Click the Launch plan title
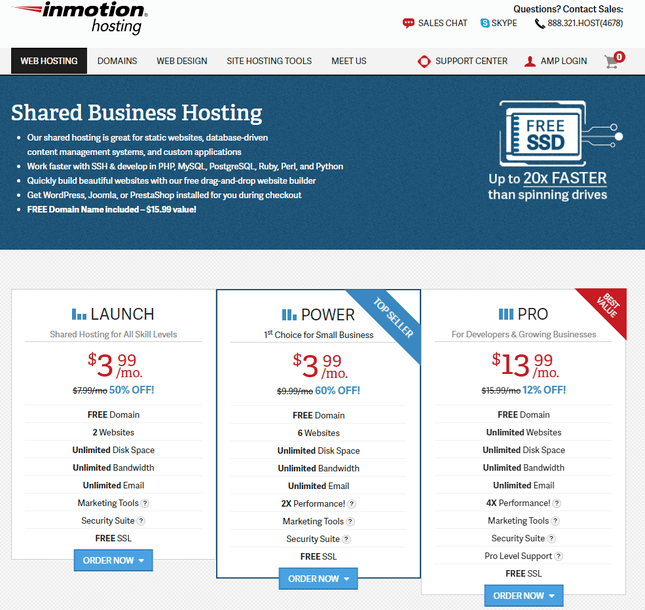 pos(122,314)
